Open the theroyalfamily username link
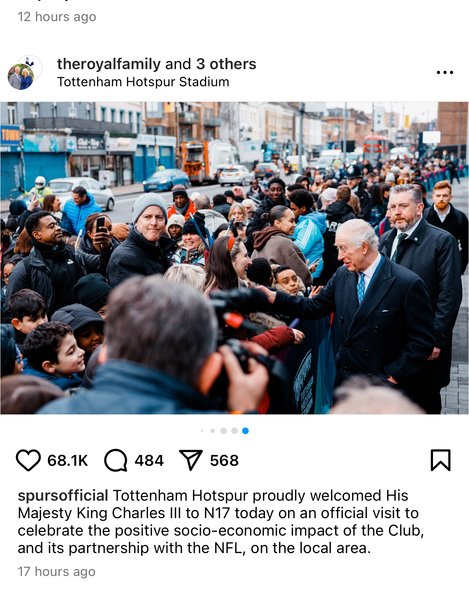This screenshot has height=600, width=469. pos(109,64)
